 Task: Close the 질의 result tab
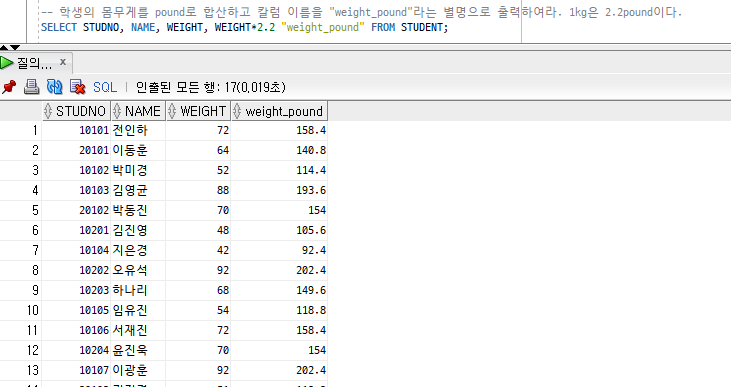click(x=63, y=62)
